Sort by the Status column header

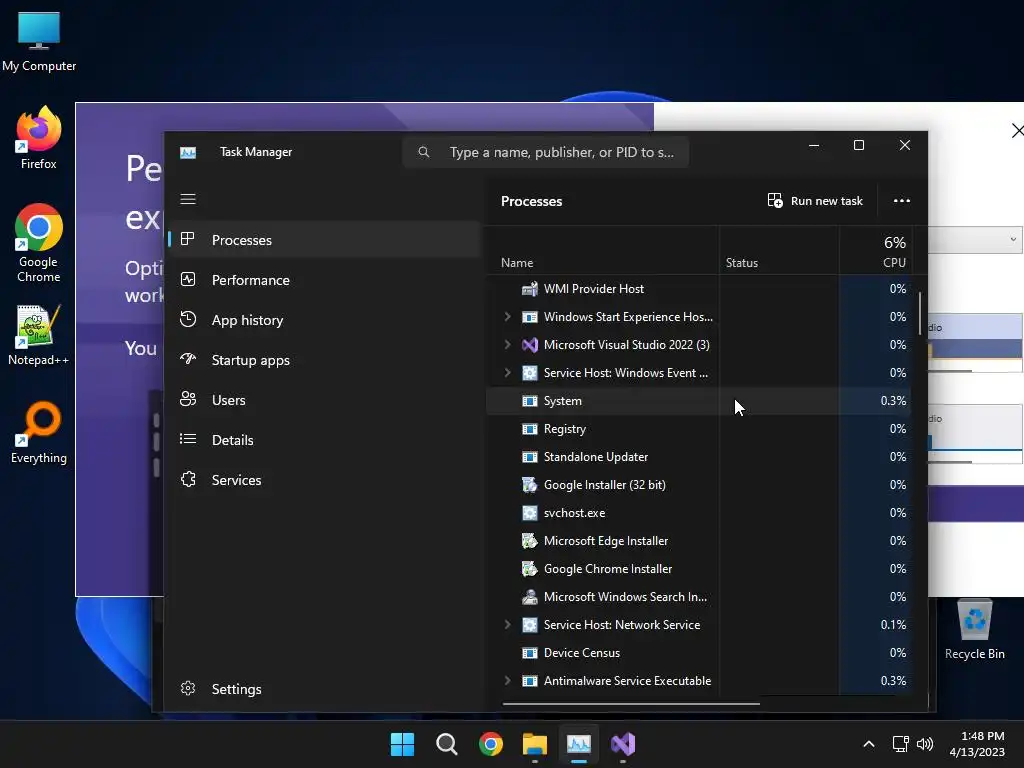coord(779,250)
